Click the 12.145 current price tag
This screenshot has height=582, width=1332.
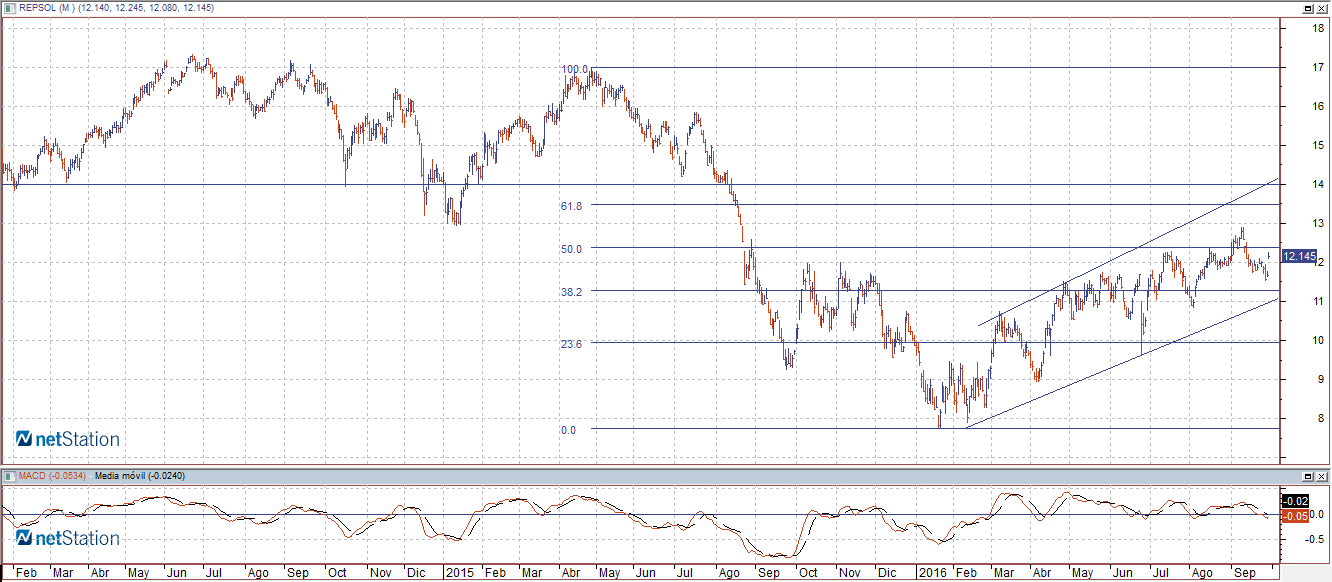(1299, 257)
